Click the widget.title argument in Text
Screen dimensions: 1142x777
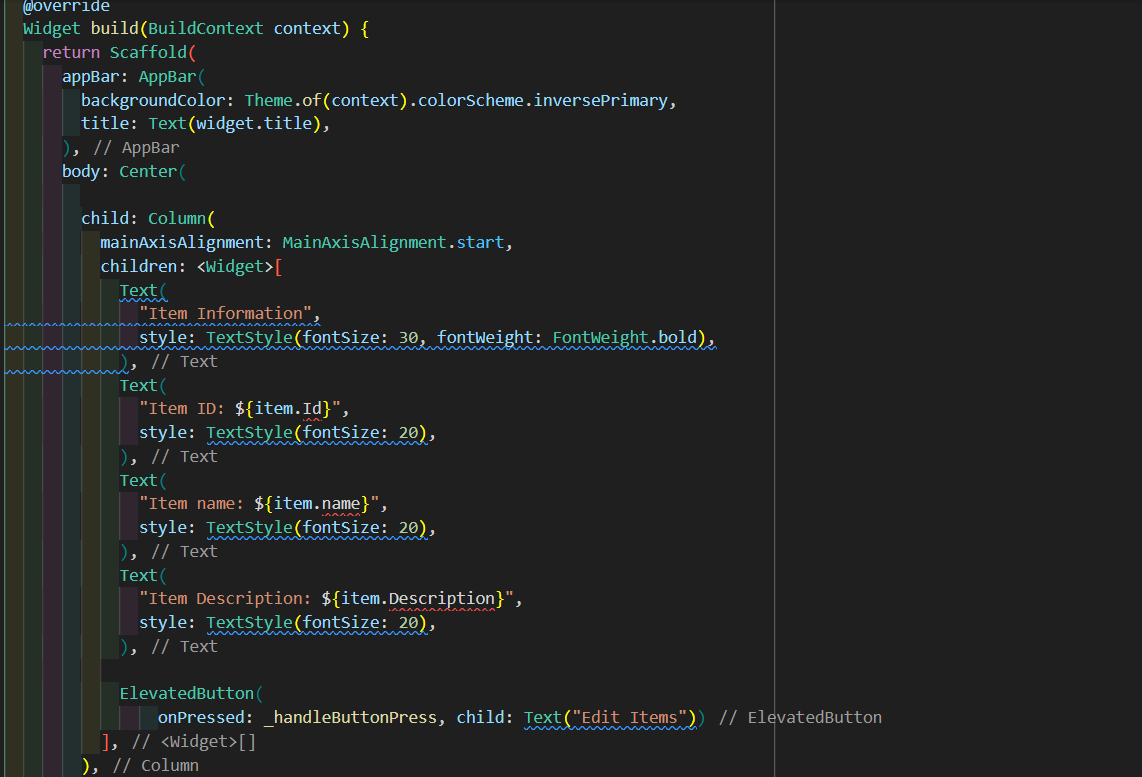tap(255, 122)
